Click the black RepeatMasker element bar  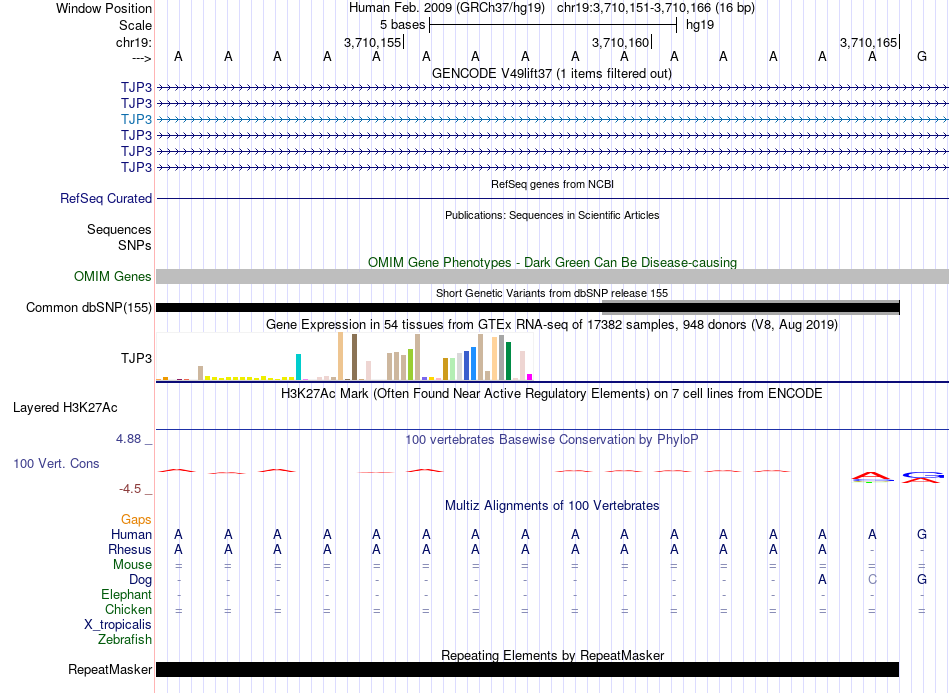click(x=527, y=669)
